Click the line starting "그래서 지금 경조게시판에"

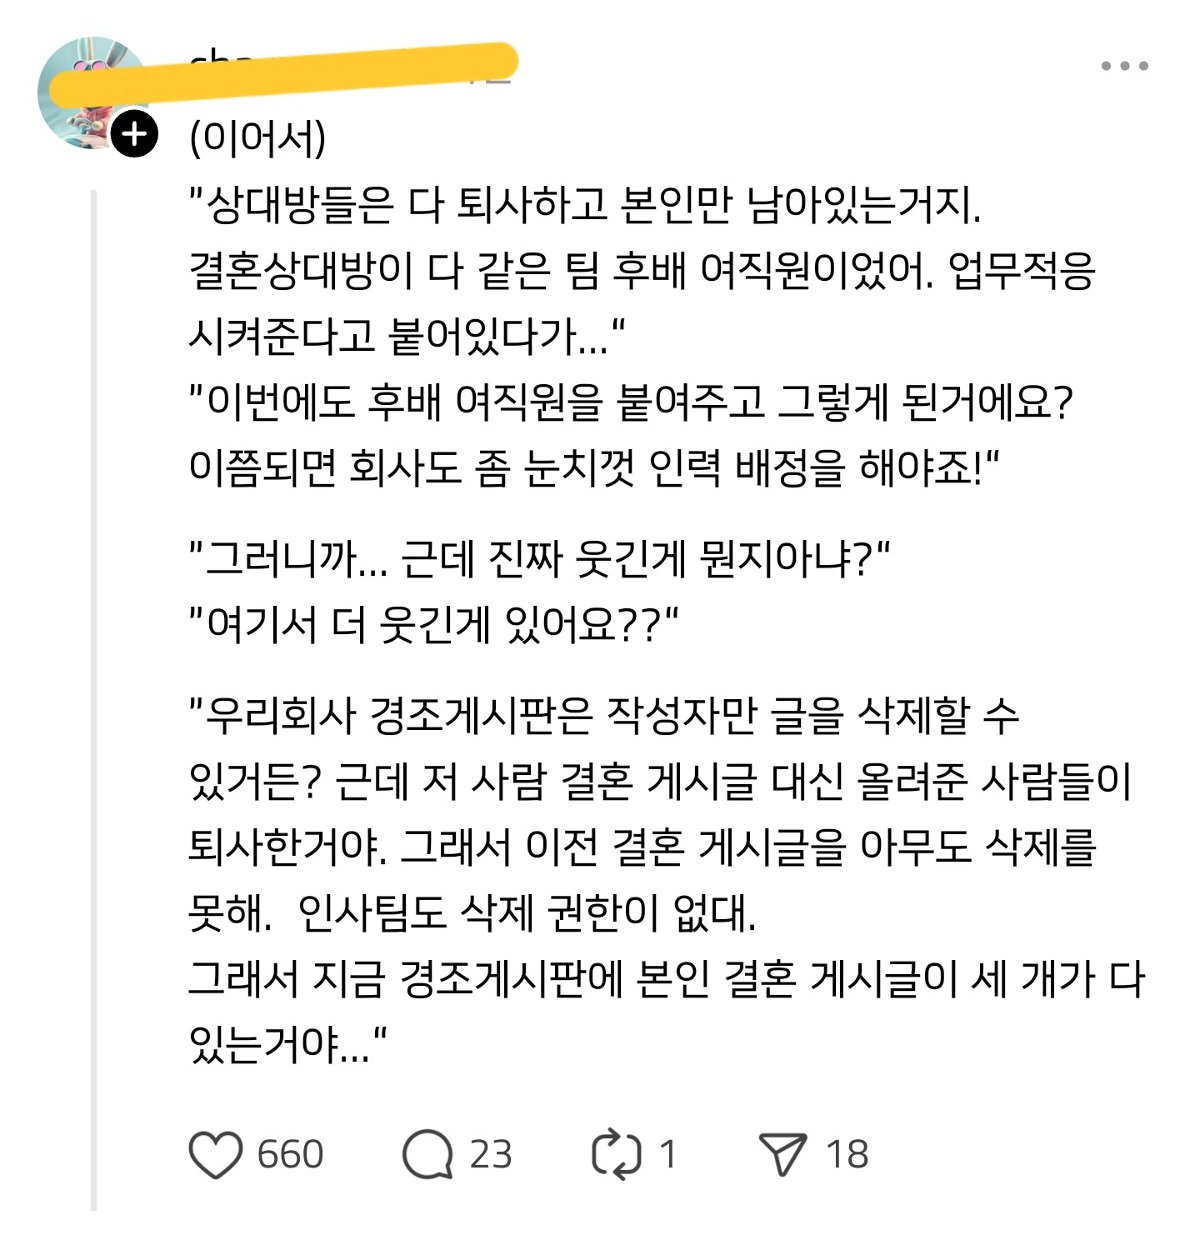click(x=665, y=979)
